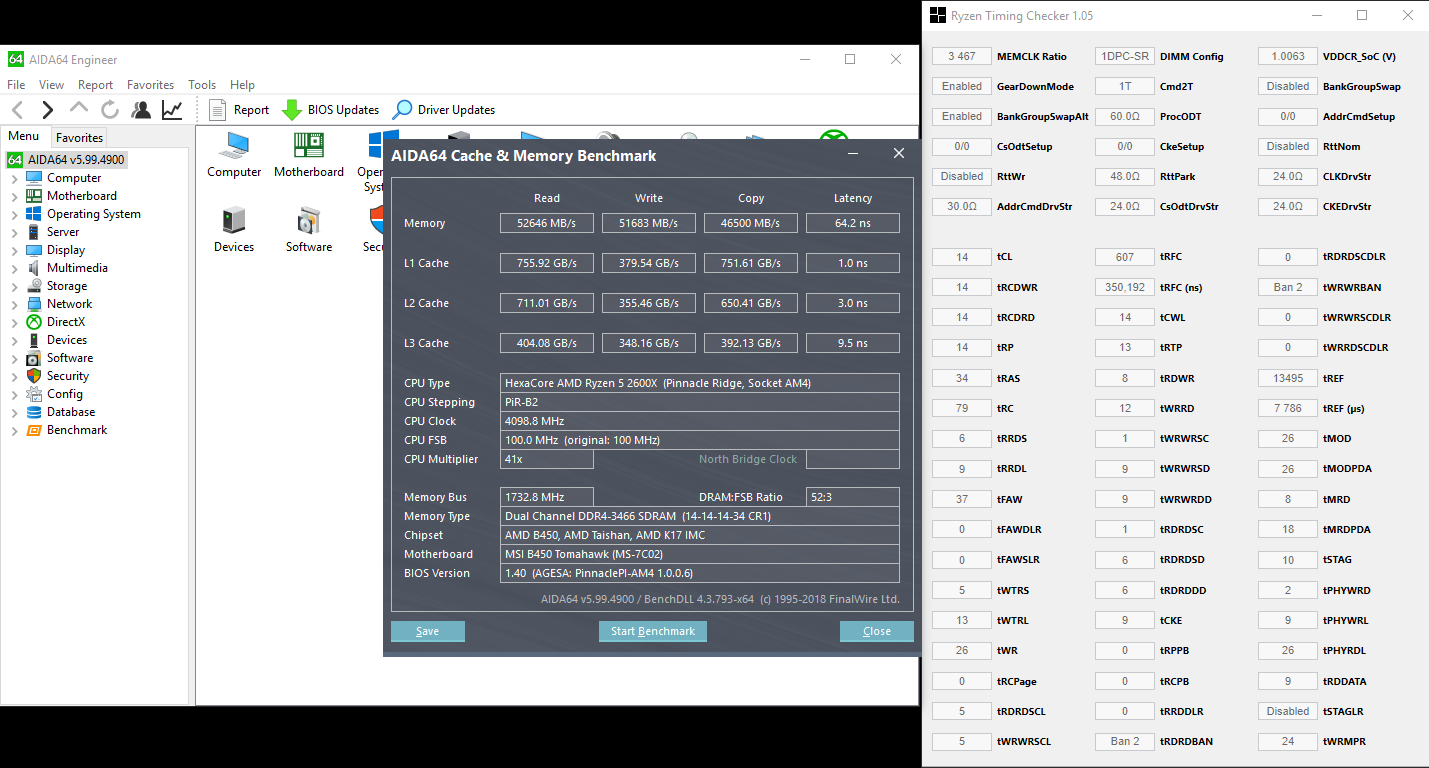Click the VDDCR_SoC 1.0063 value
The image size is (1429, 768).
coord(1288,56)
